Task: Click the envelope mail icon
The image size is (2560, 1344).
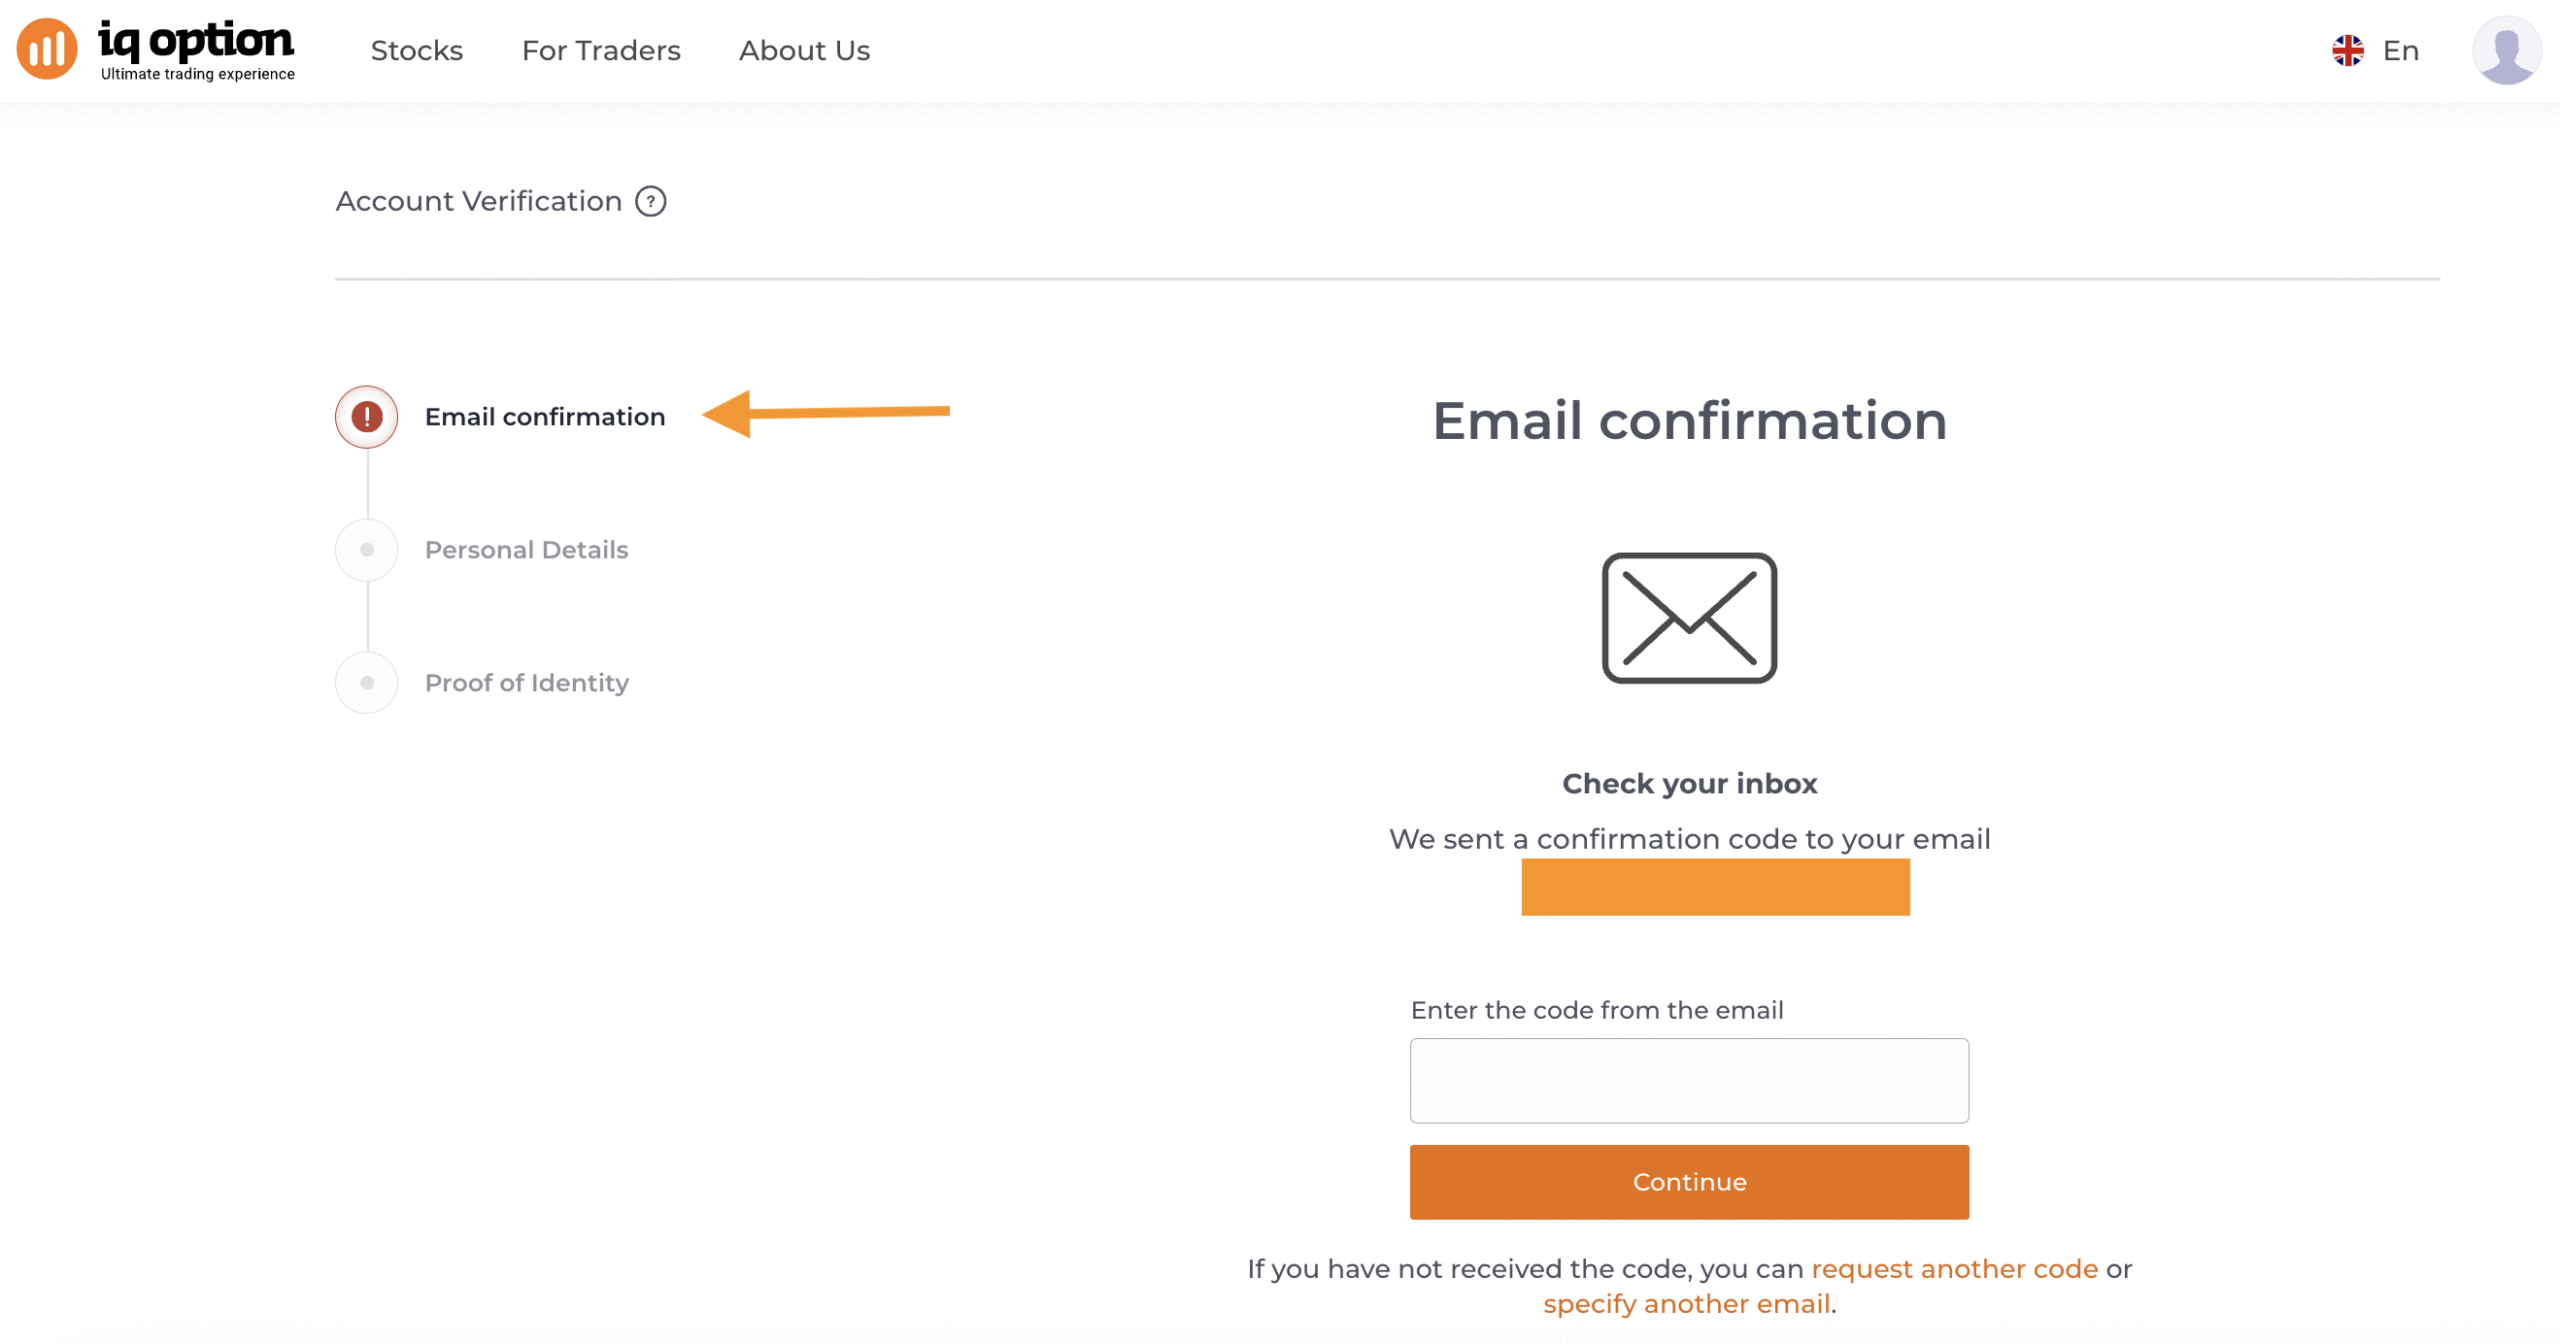Action: click(x=1689, y=618)
